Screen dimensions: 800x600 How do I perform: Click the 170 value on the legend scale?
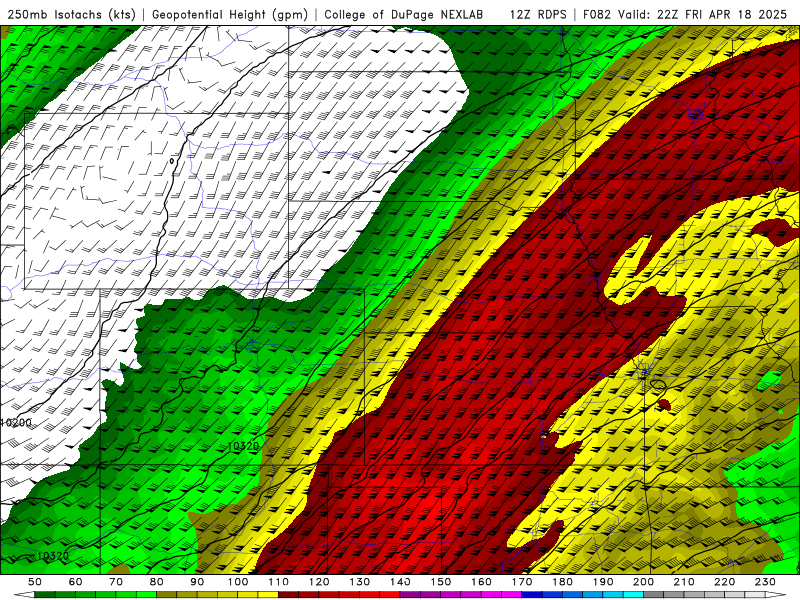click(x=522, y=582)
